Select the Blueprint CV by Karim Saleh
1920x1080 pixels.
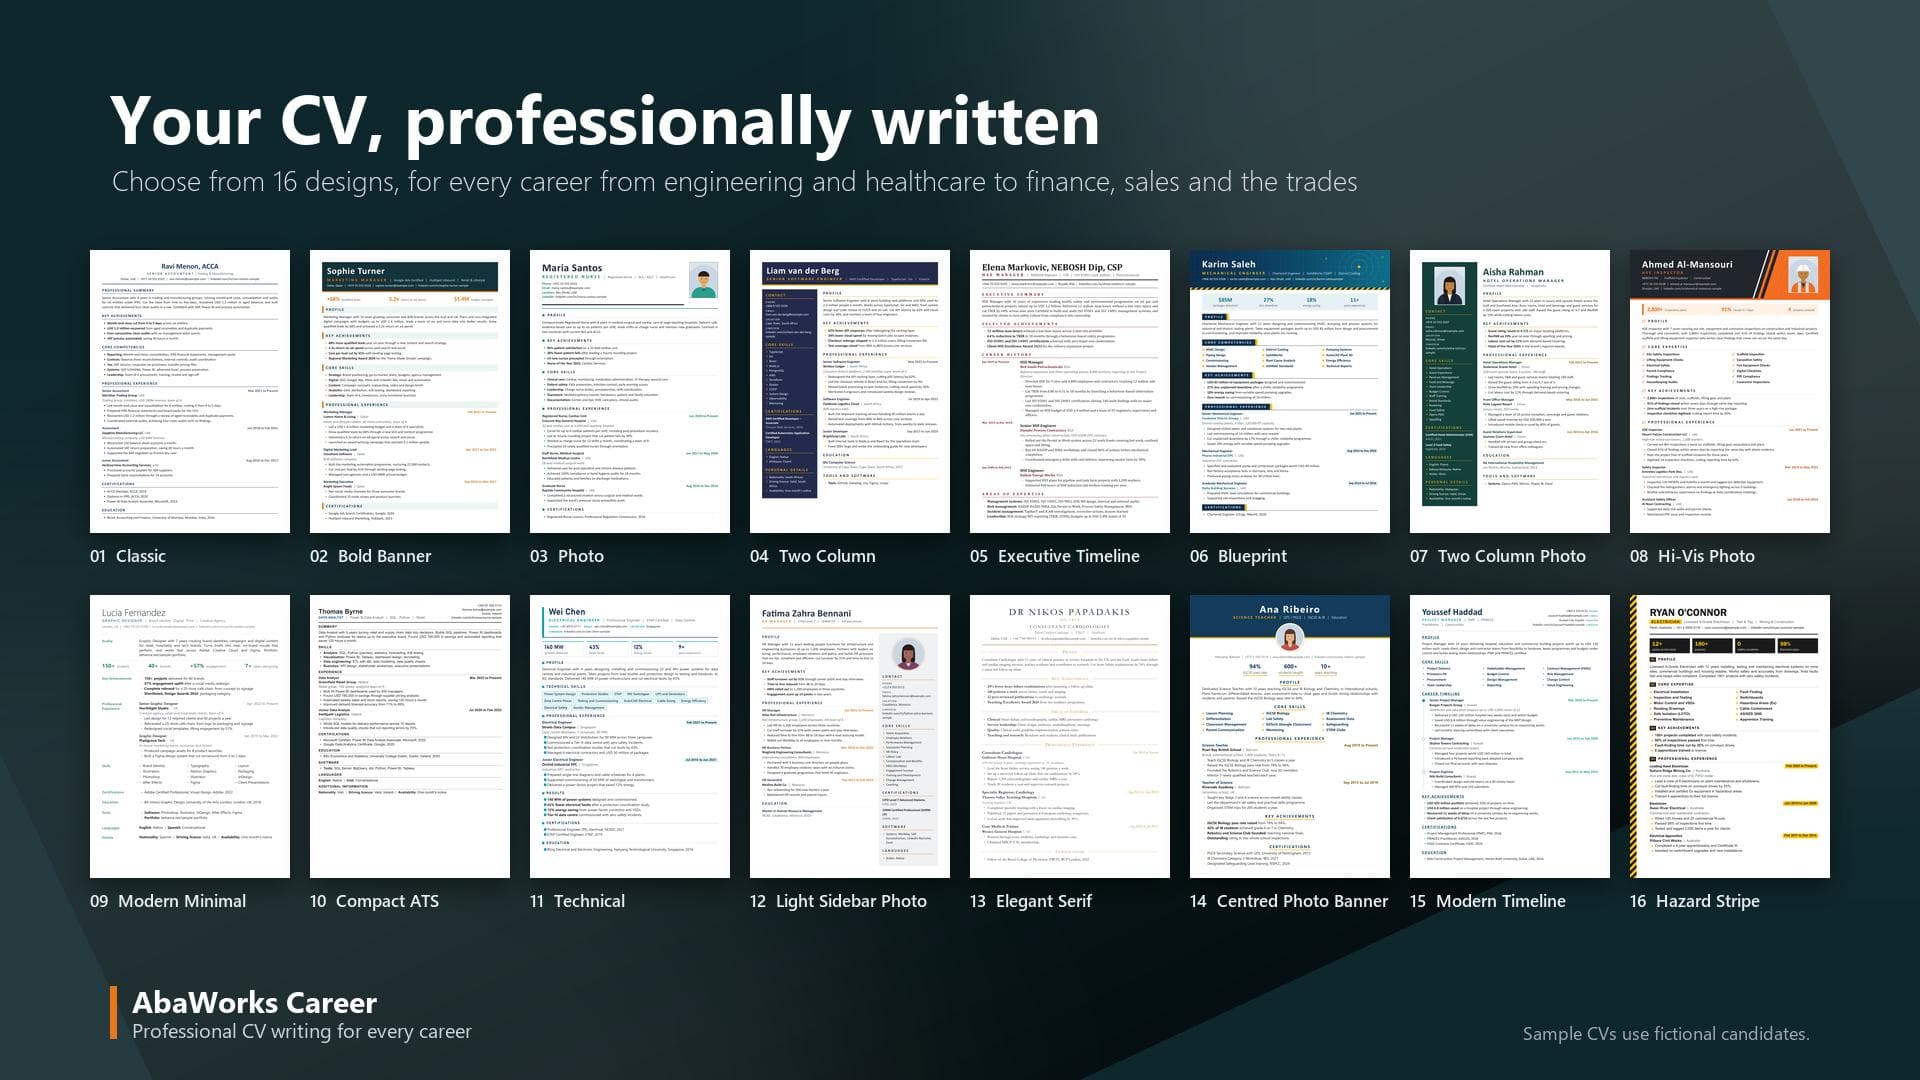[x=1290, y=391]
